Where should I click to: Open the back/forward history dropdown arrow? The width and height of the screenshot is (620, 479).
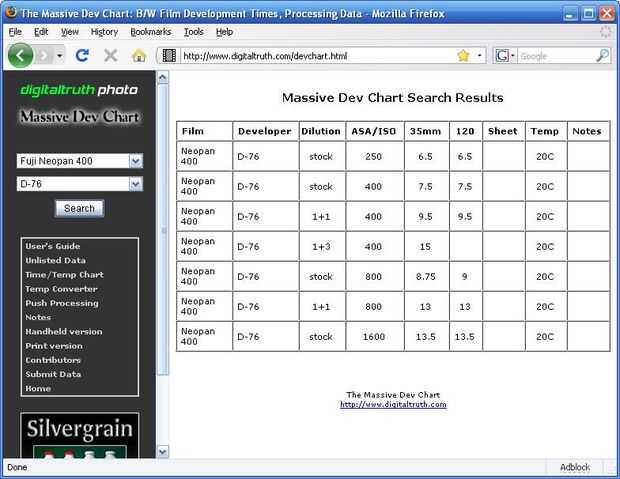[60, 56]
